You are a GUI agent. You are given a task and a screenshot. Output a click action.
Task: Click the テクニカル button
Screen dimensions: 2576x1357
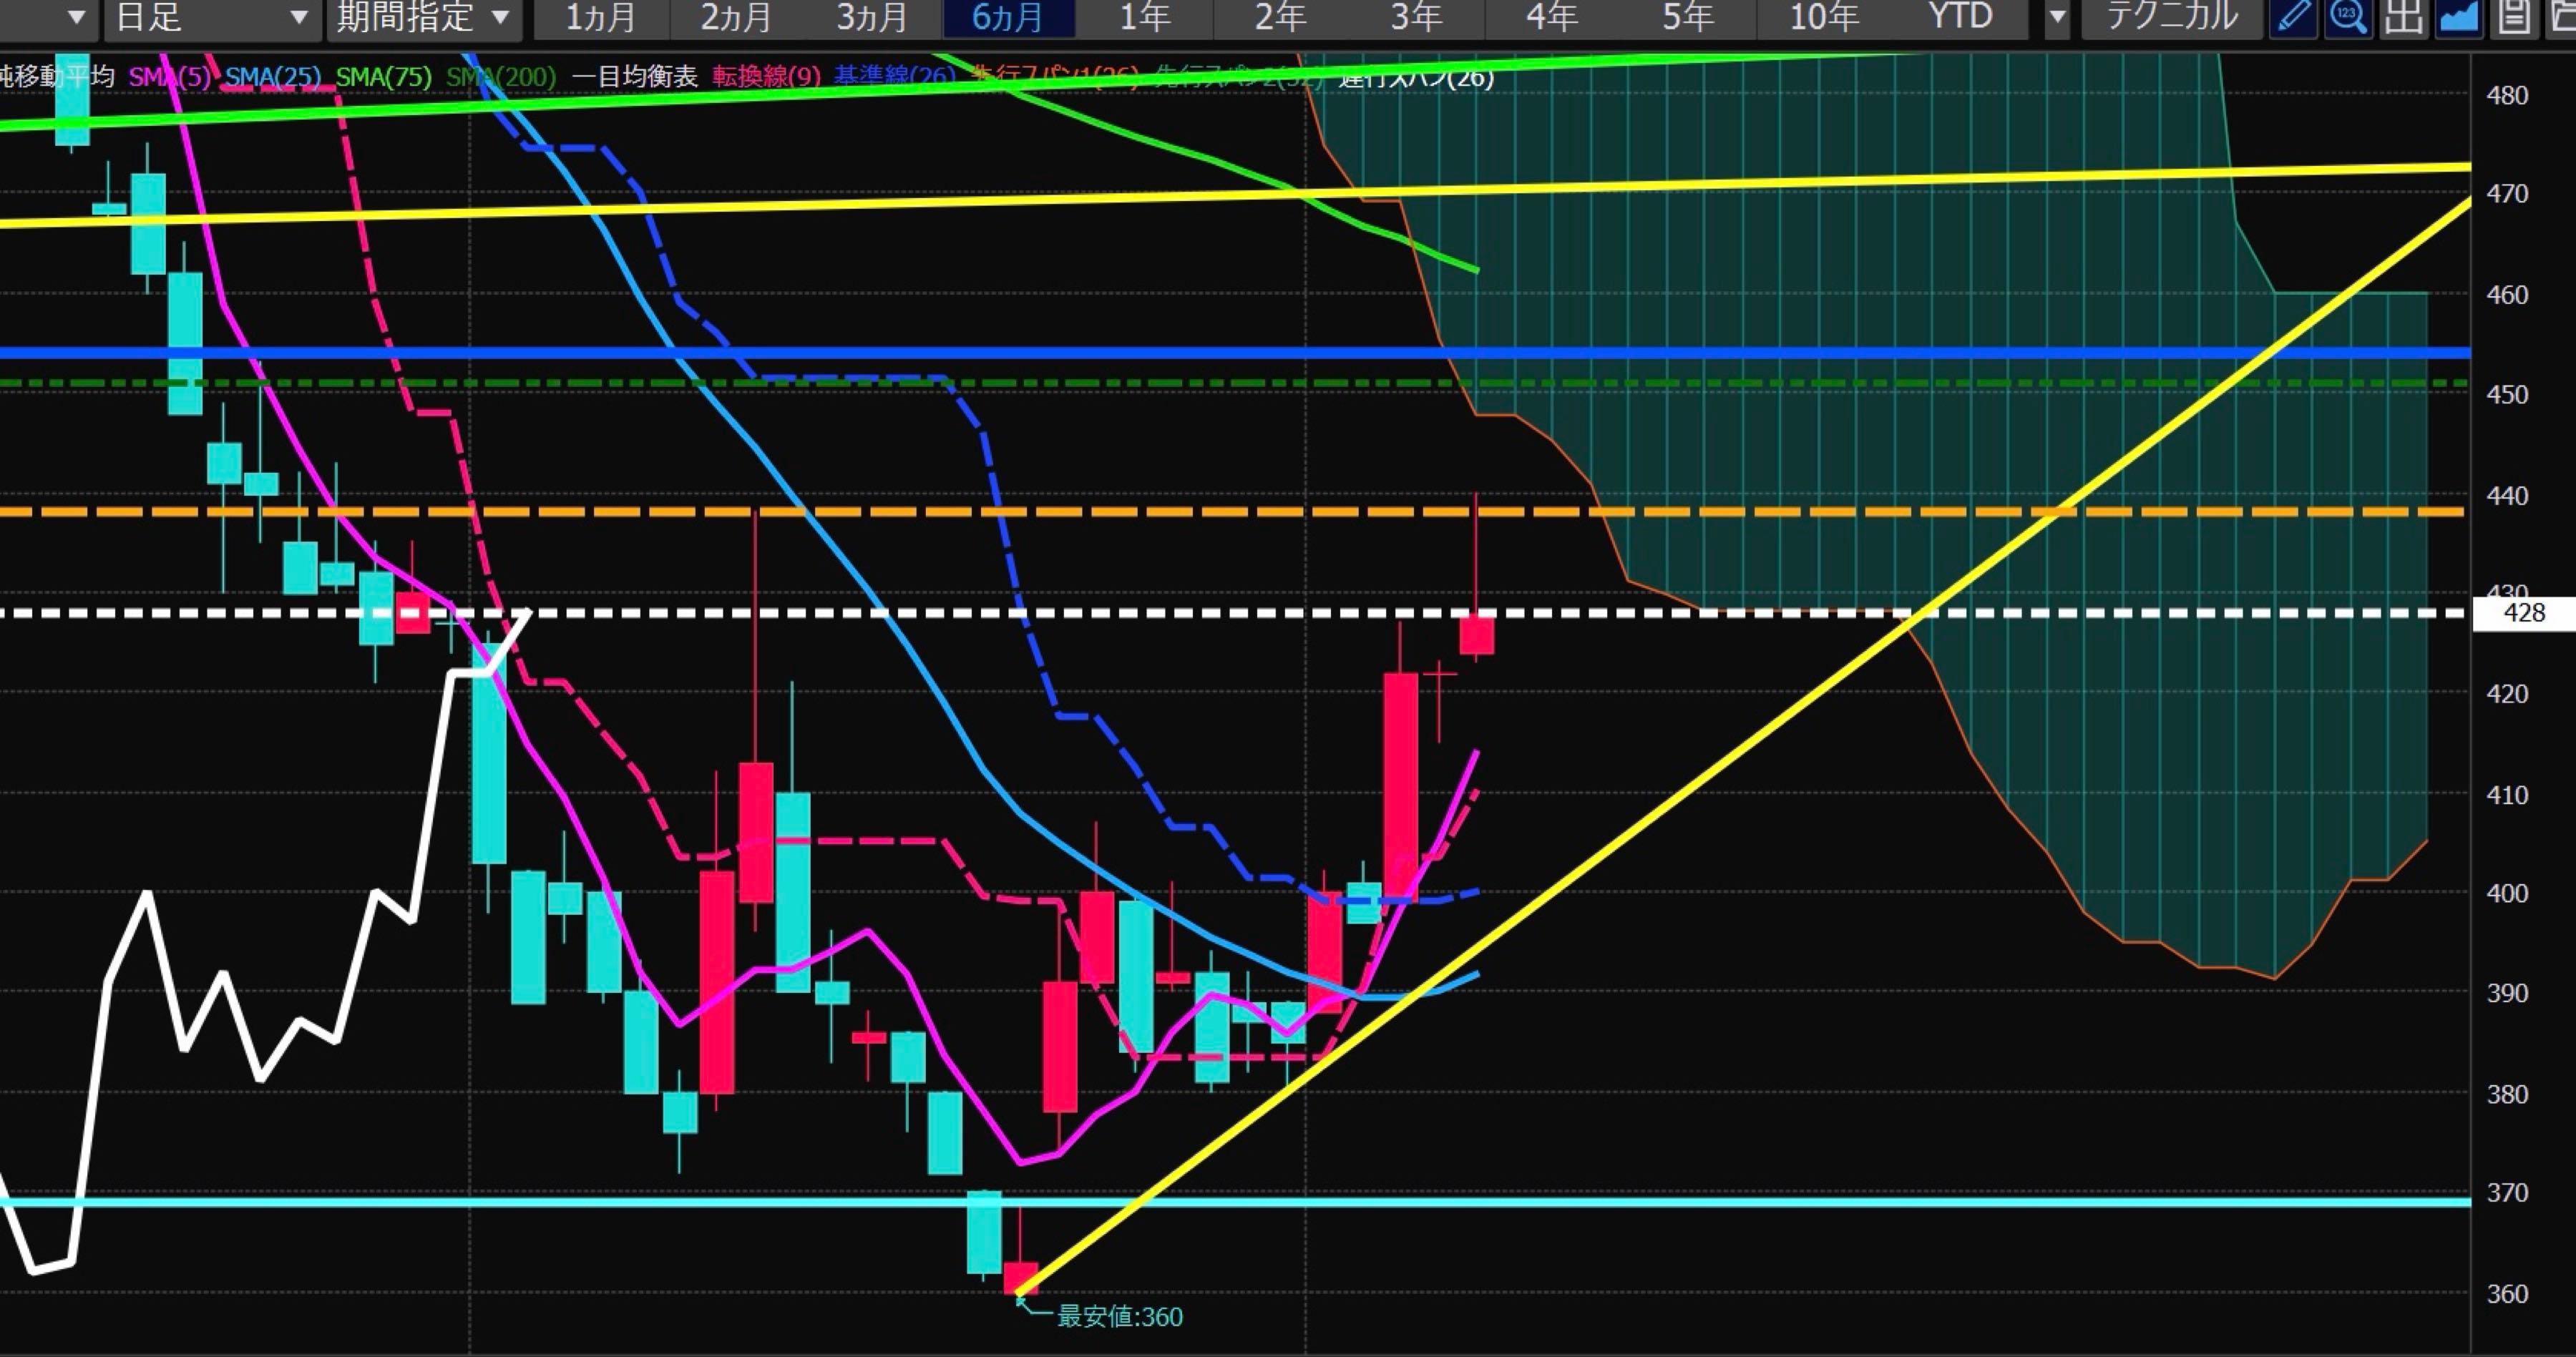coord(2172,17)
